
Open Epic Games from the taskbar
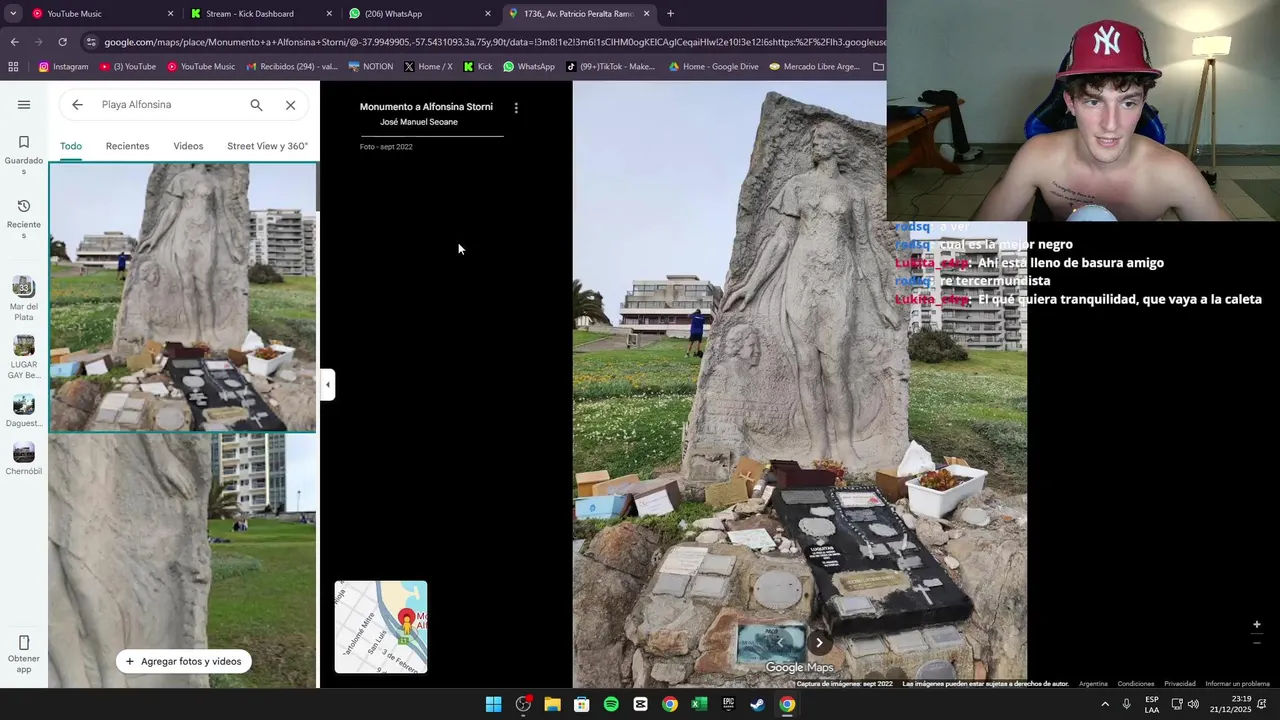(x=729, y=704)
